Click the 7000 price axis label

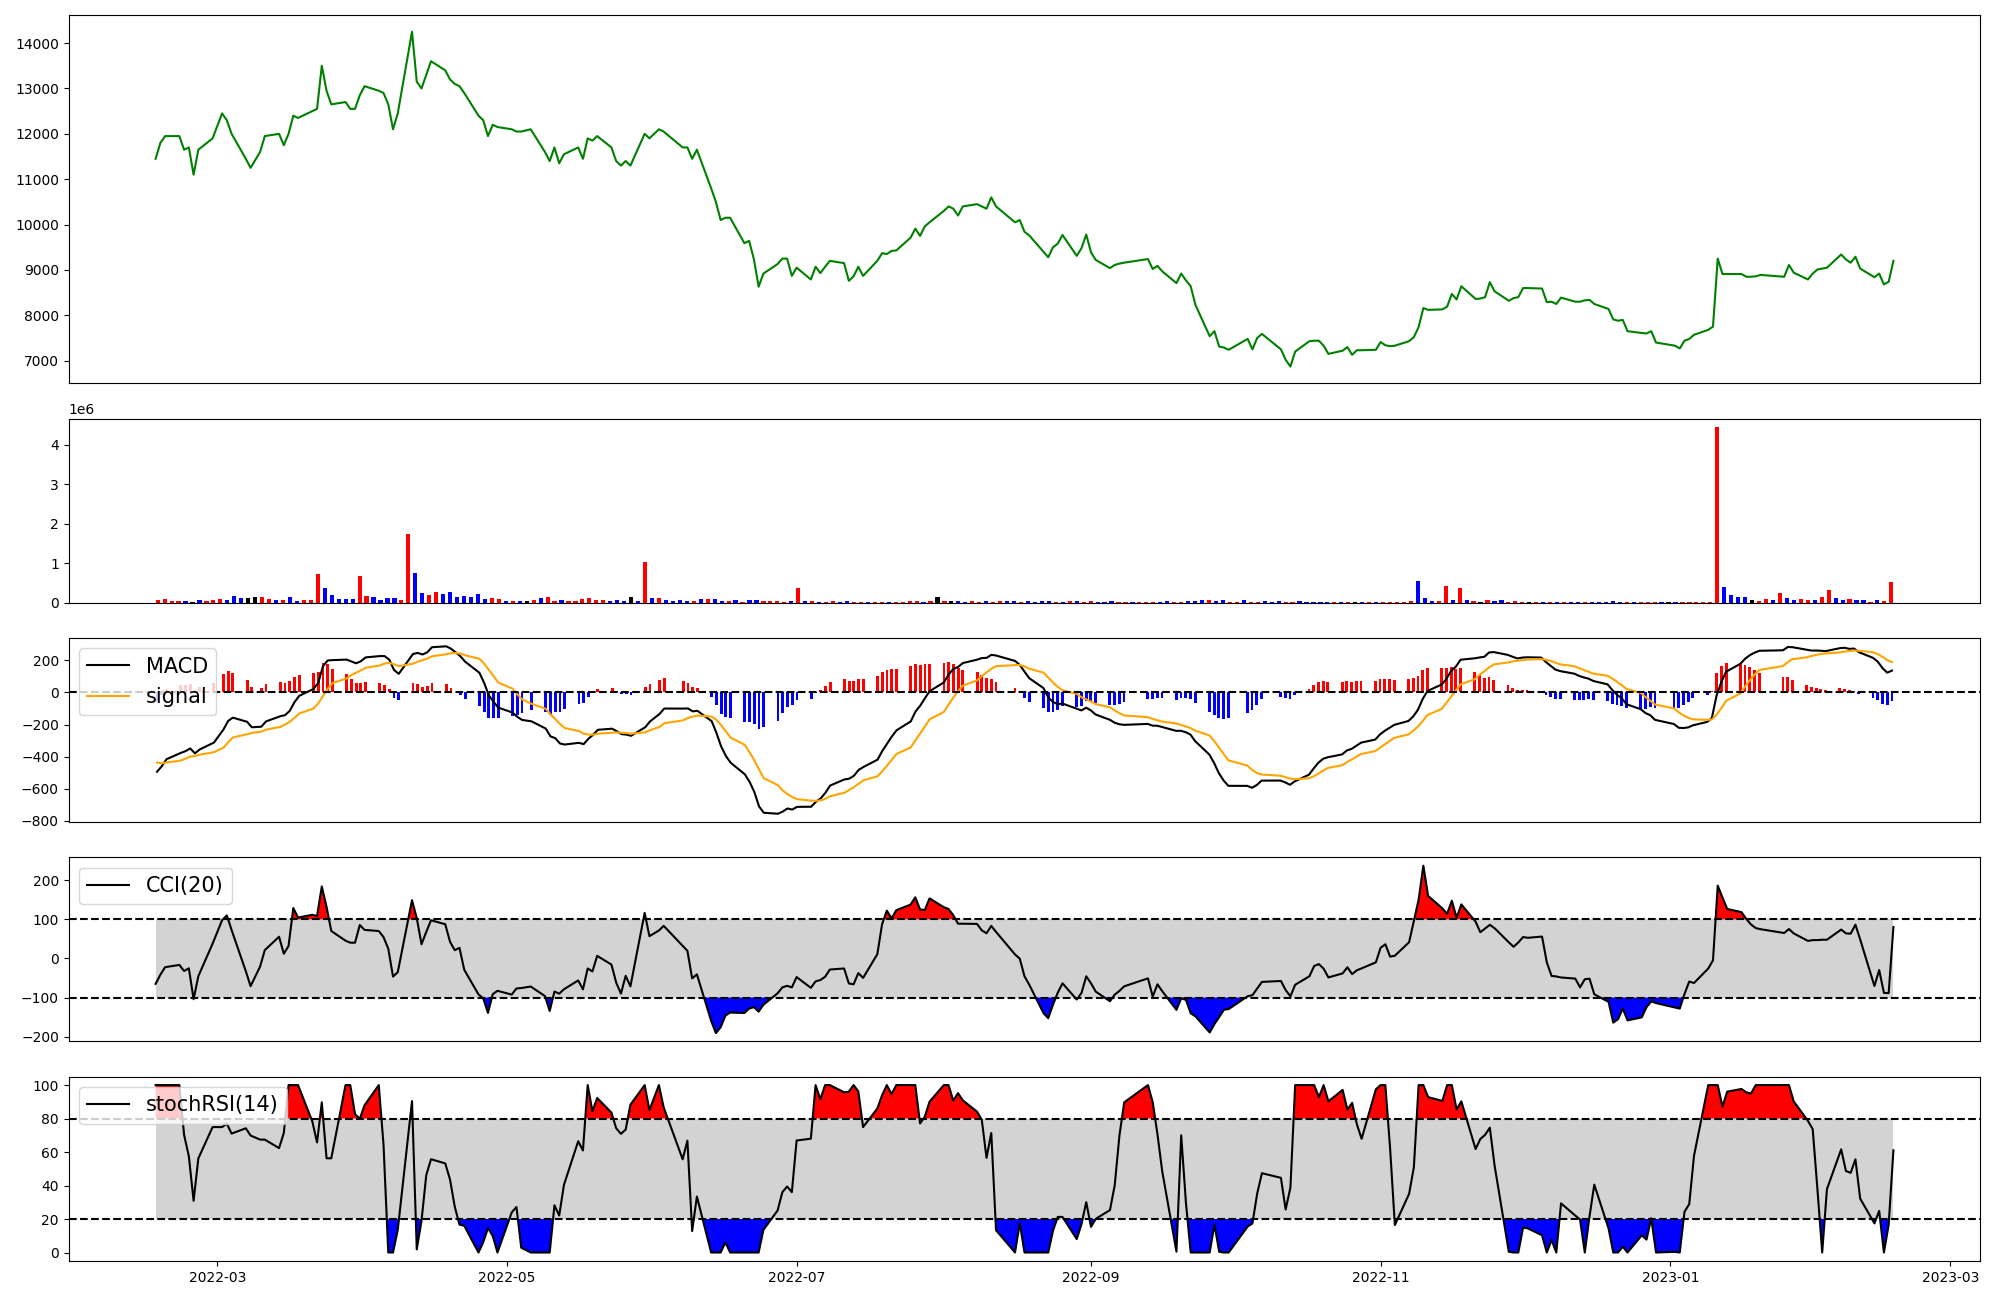click(x=41, y=361)
